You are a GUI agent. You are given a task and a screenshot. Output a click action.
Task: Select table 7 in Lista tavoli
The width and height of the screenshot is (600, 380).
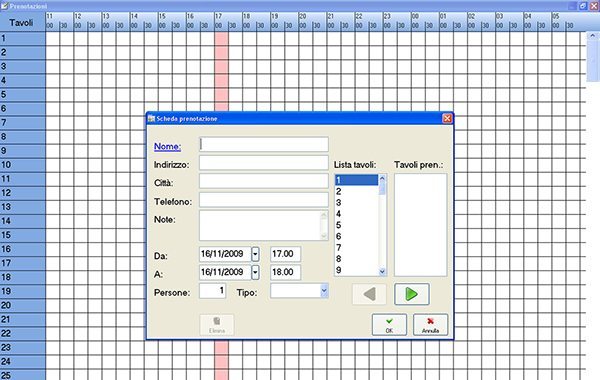click(357, 248)
